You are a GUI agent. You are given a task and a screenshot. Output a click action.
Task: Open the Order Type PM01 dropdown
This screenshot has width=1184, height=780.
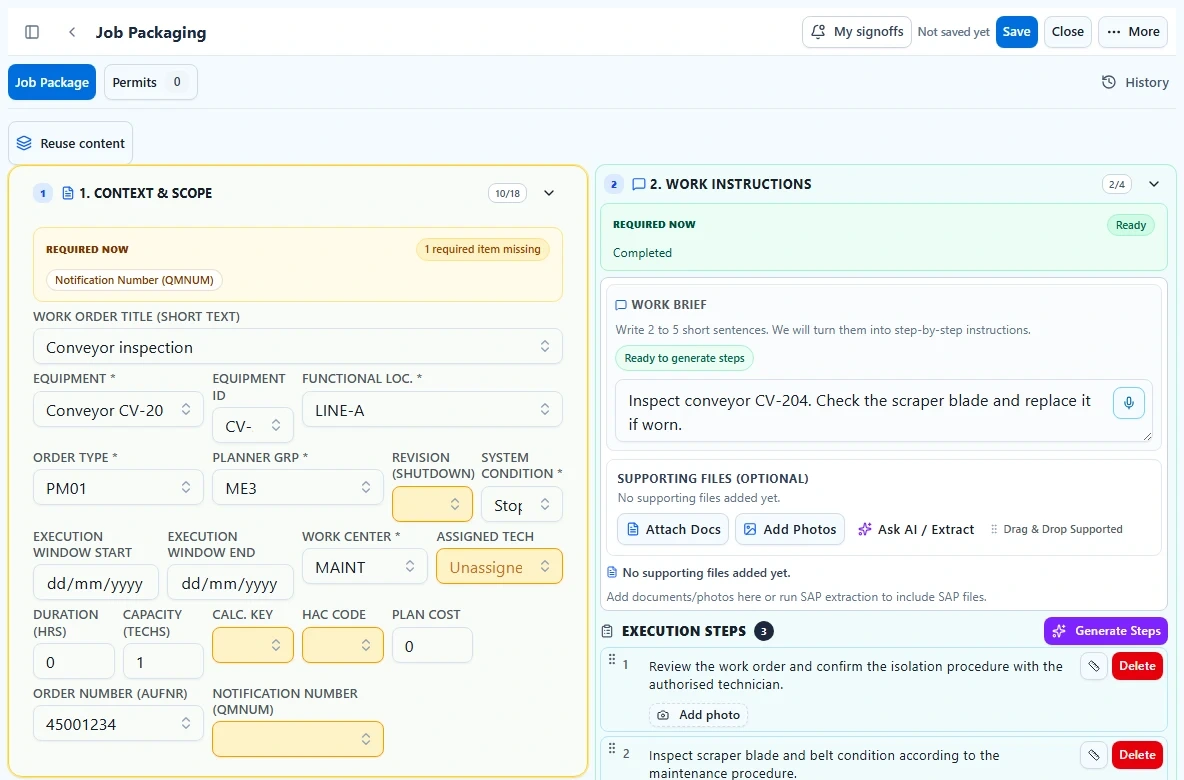coord(118,488)
